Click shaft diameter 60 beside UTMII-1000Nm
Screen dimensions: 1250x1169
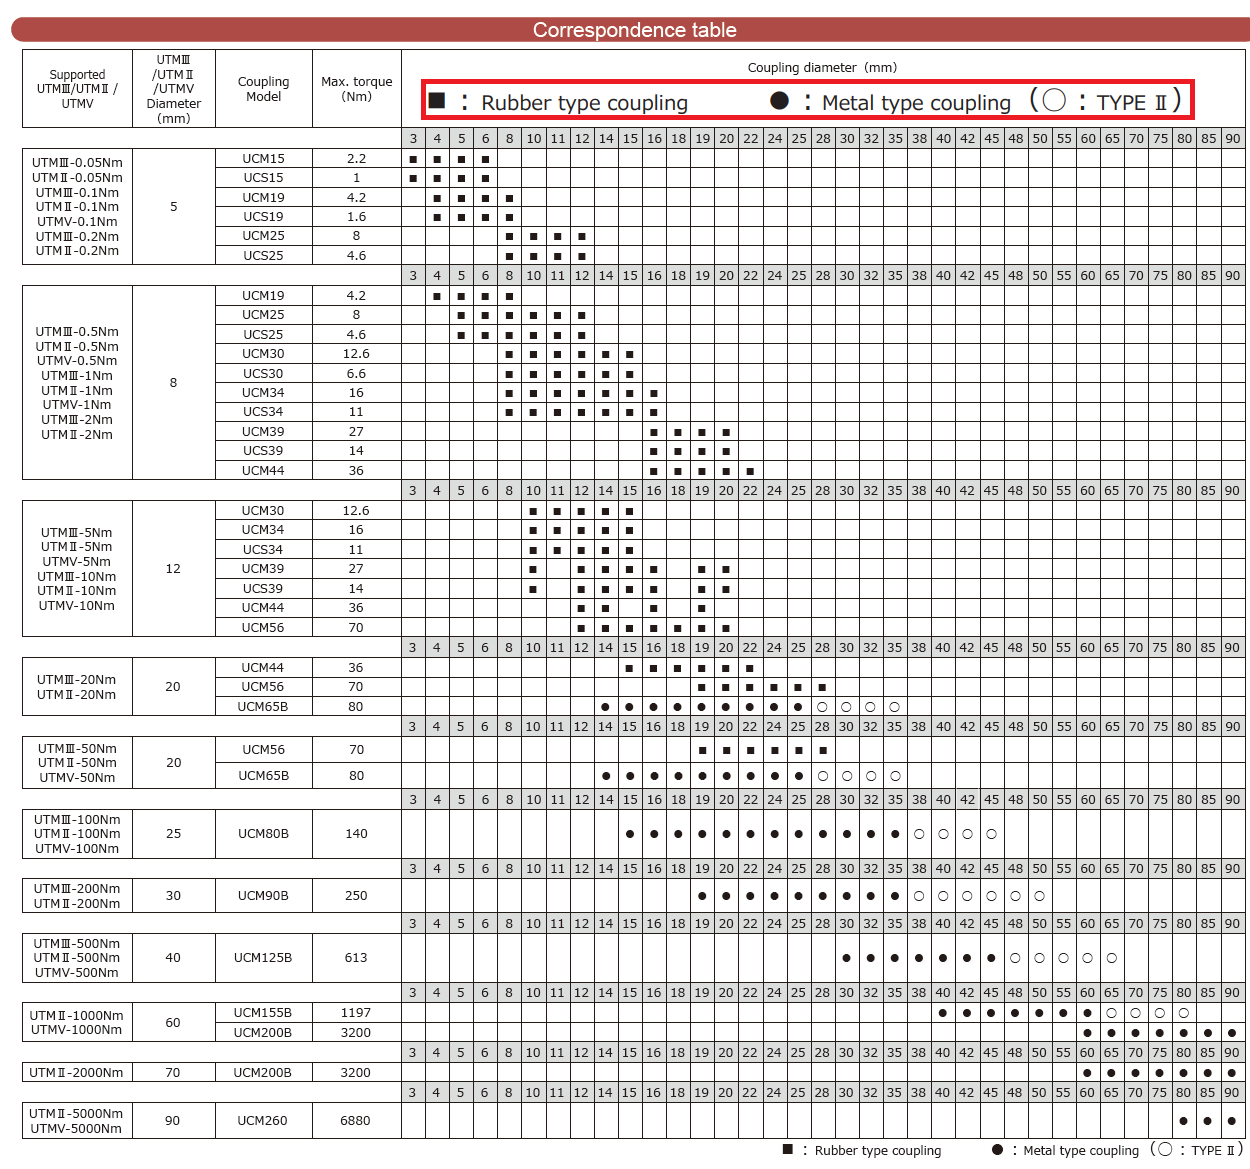[173, 1023]
